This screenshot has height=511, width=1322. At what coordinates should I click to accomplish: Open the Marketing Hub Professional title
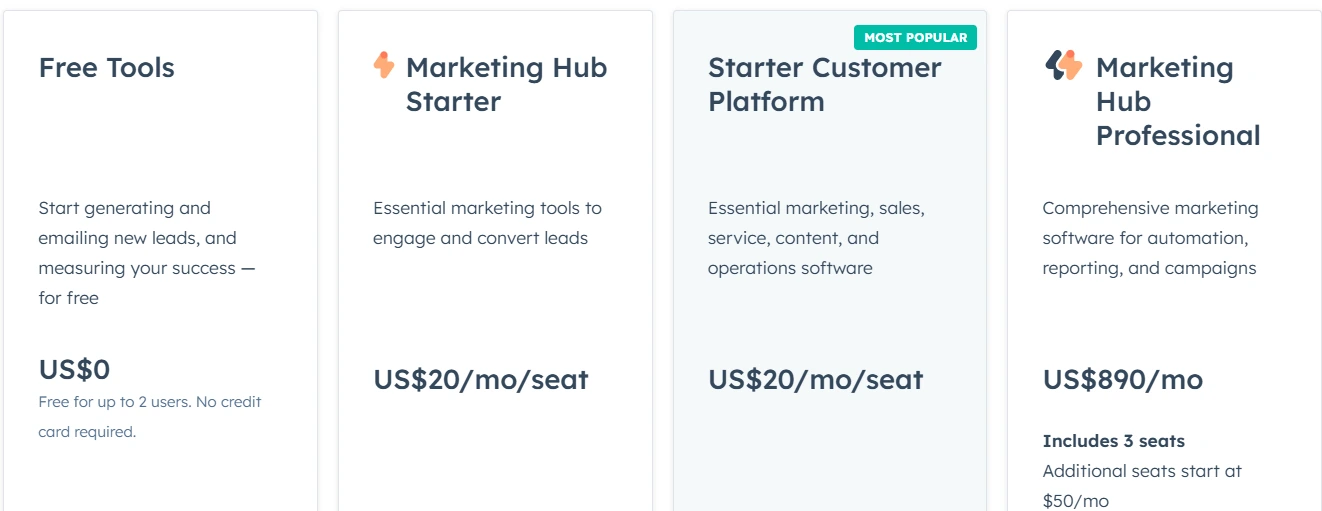(1178, 102)
